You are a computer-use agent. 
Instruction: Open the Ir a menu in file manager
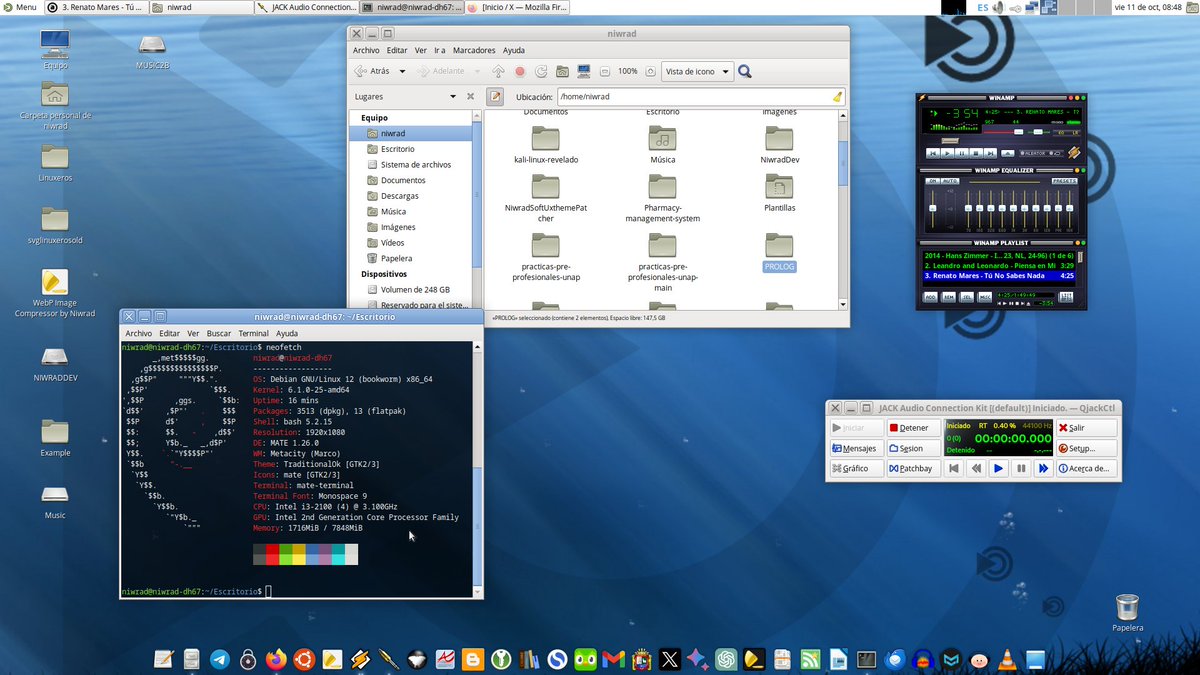point(440,50)
